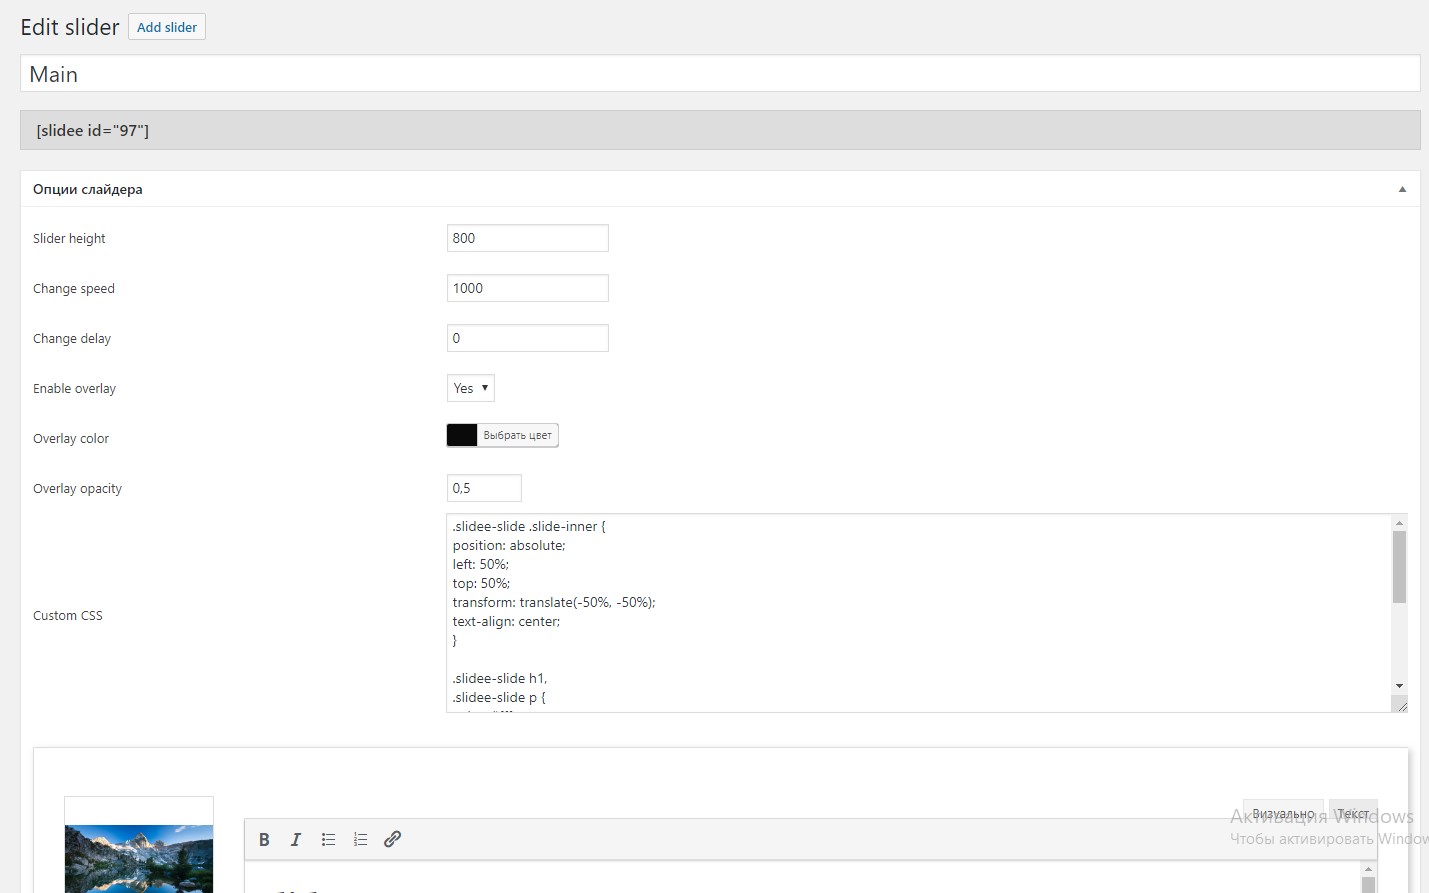Click the Enable overlay label
The width and height of the screenshot is (1429, 893).
pos(74,388)
